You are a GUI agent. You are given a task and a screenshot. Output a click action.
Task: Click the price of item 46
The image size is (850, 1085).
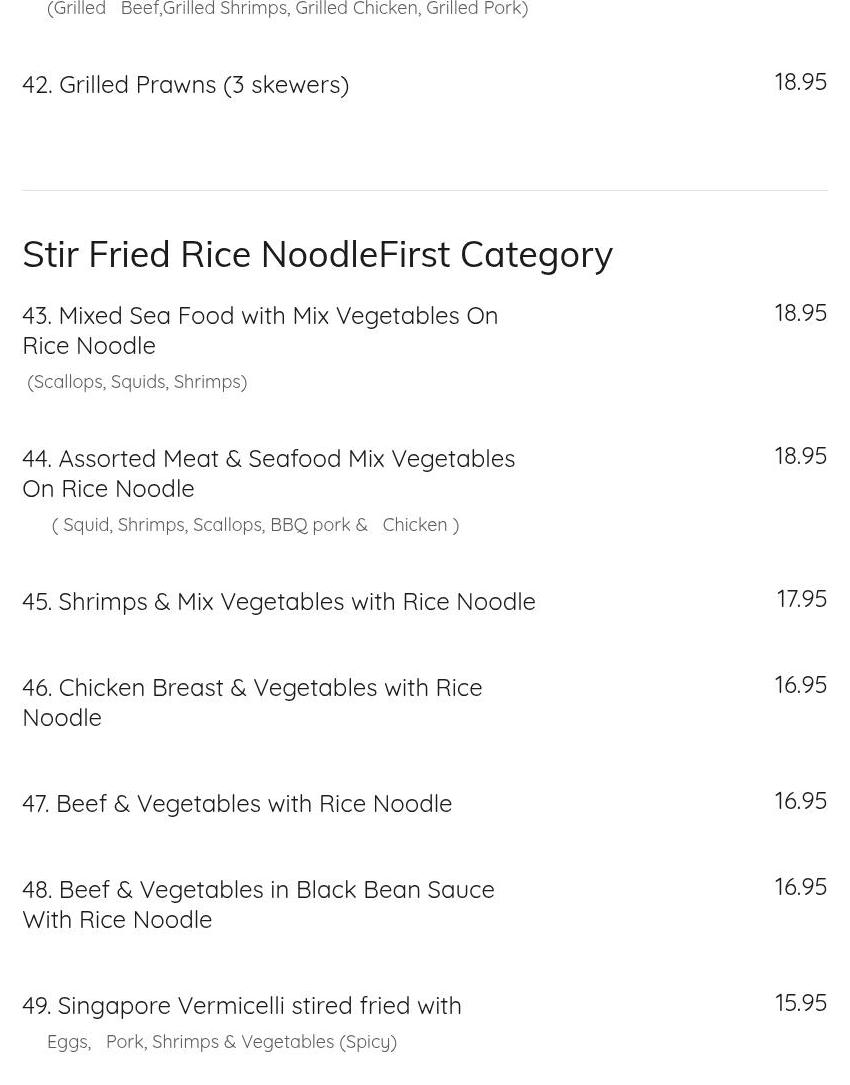click(800, 685)
